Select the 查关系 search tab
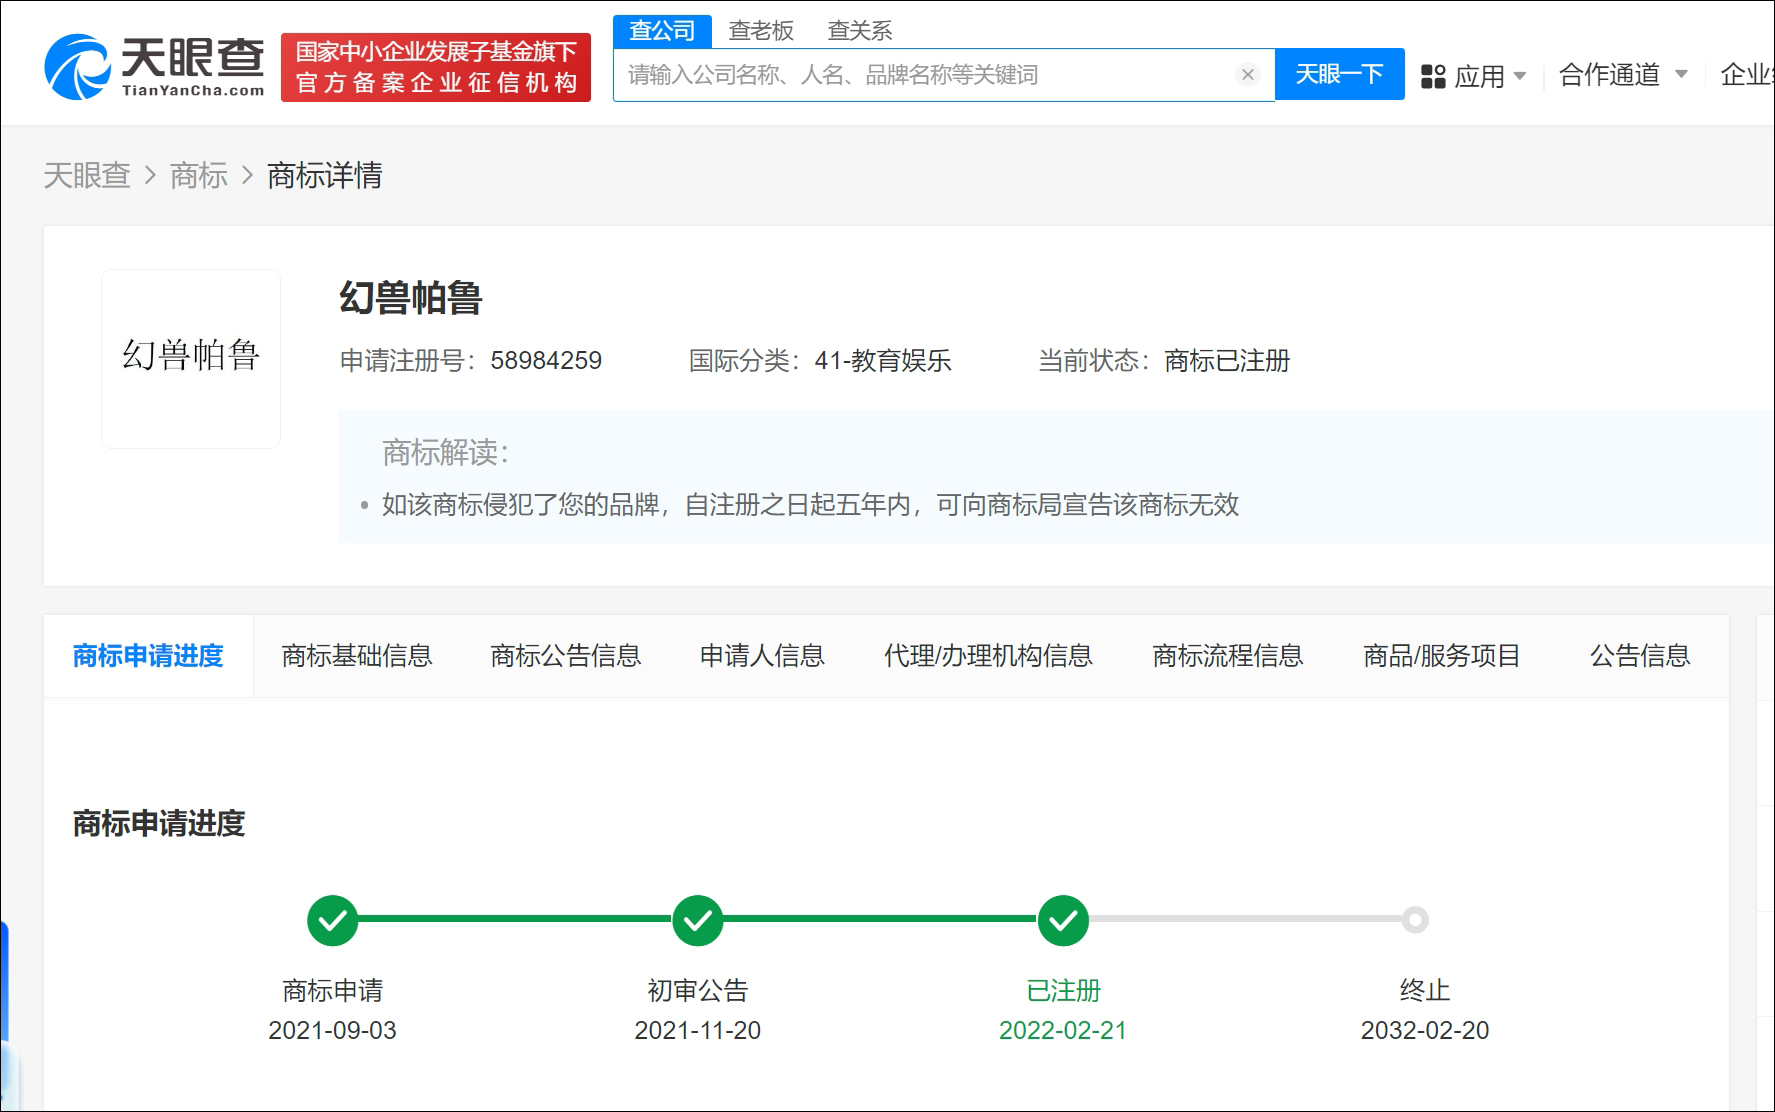The width and height of the screenshot is (1775, 1112). [859, 31]
